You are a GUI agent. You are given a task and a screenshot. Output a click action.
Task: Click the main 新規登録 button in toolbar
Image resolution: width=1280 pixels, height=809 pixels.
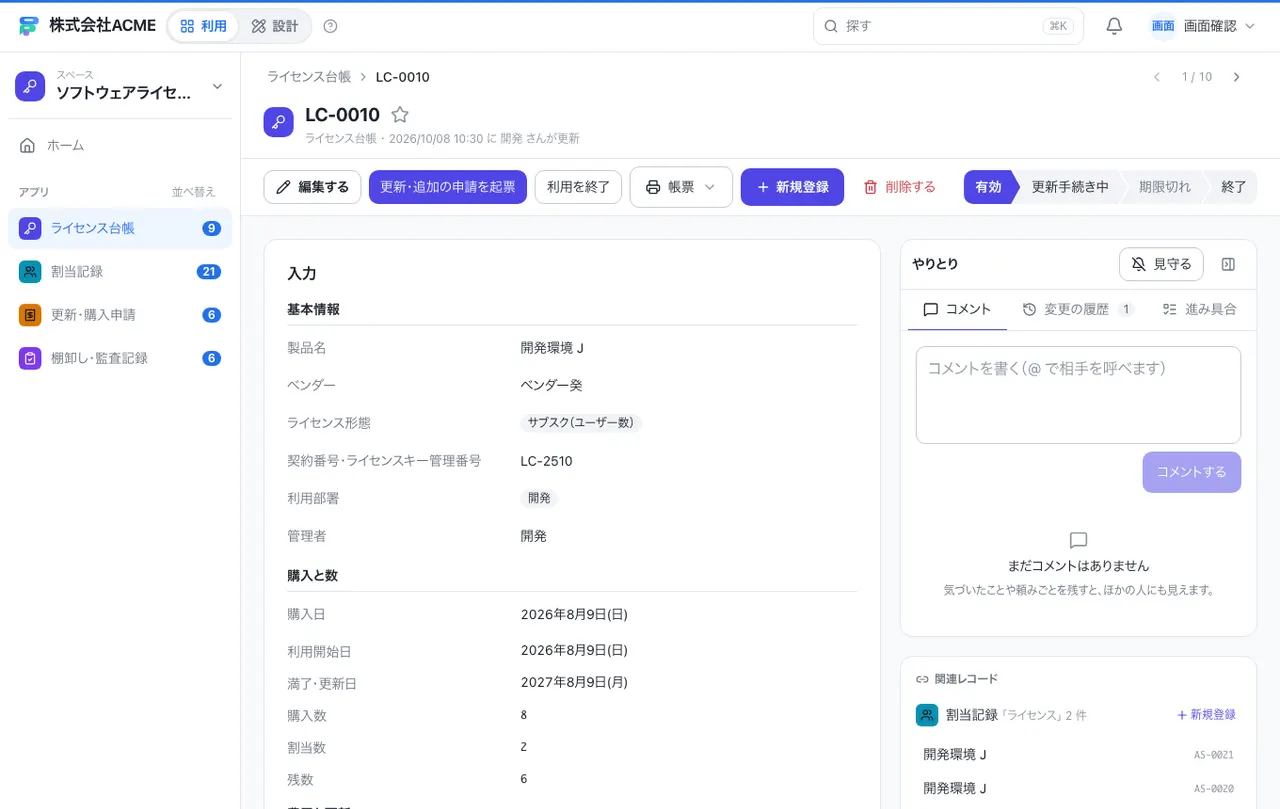tap(792, 187)
